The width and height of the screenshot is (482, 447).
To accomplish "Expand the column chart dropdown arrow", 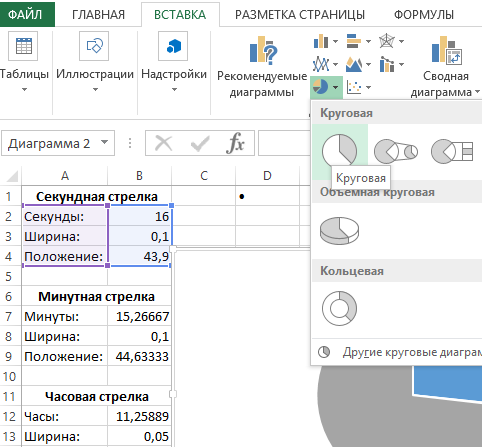I will (335, 41).
